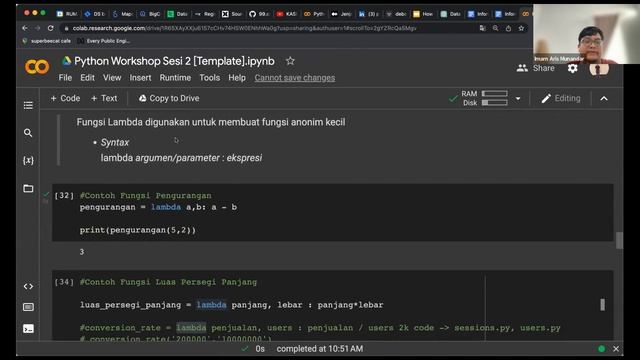
Task: Click the #Contoh Fungsi Pengurangan comment
Action: (x=145, y=196)
